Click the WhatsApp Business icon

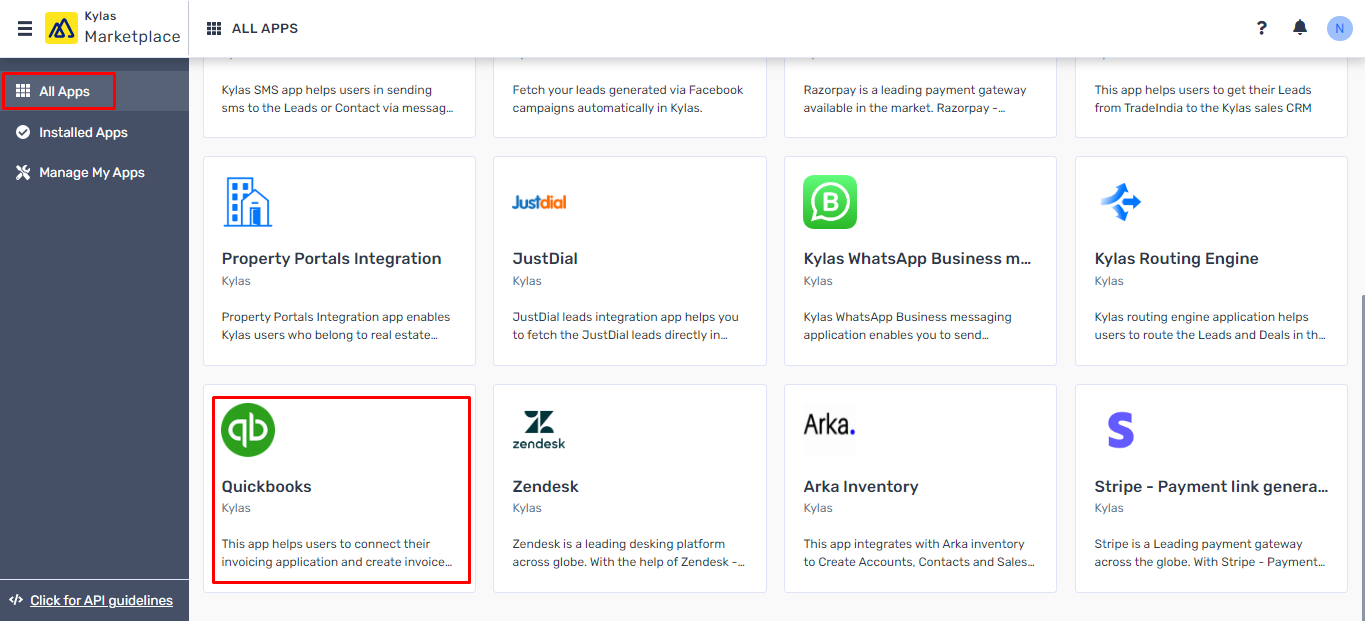pyautogui.click(x=830, y=202)
